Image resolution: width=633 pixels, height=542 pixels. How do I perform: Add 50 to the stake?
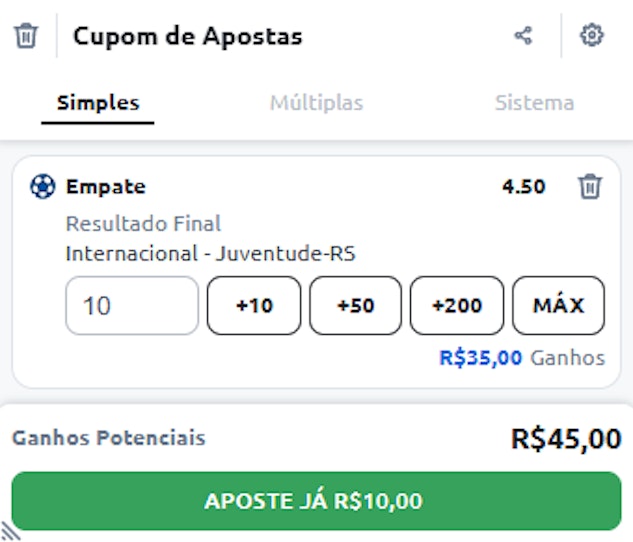point(355,306)
